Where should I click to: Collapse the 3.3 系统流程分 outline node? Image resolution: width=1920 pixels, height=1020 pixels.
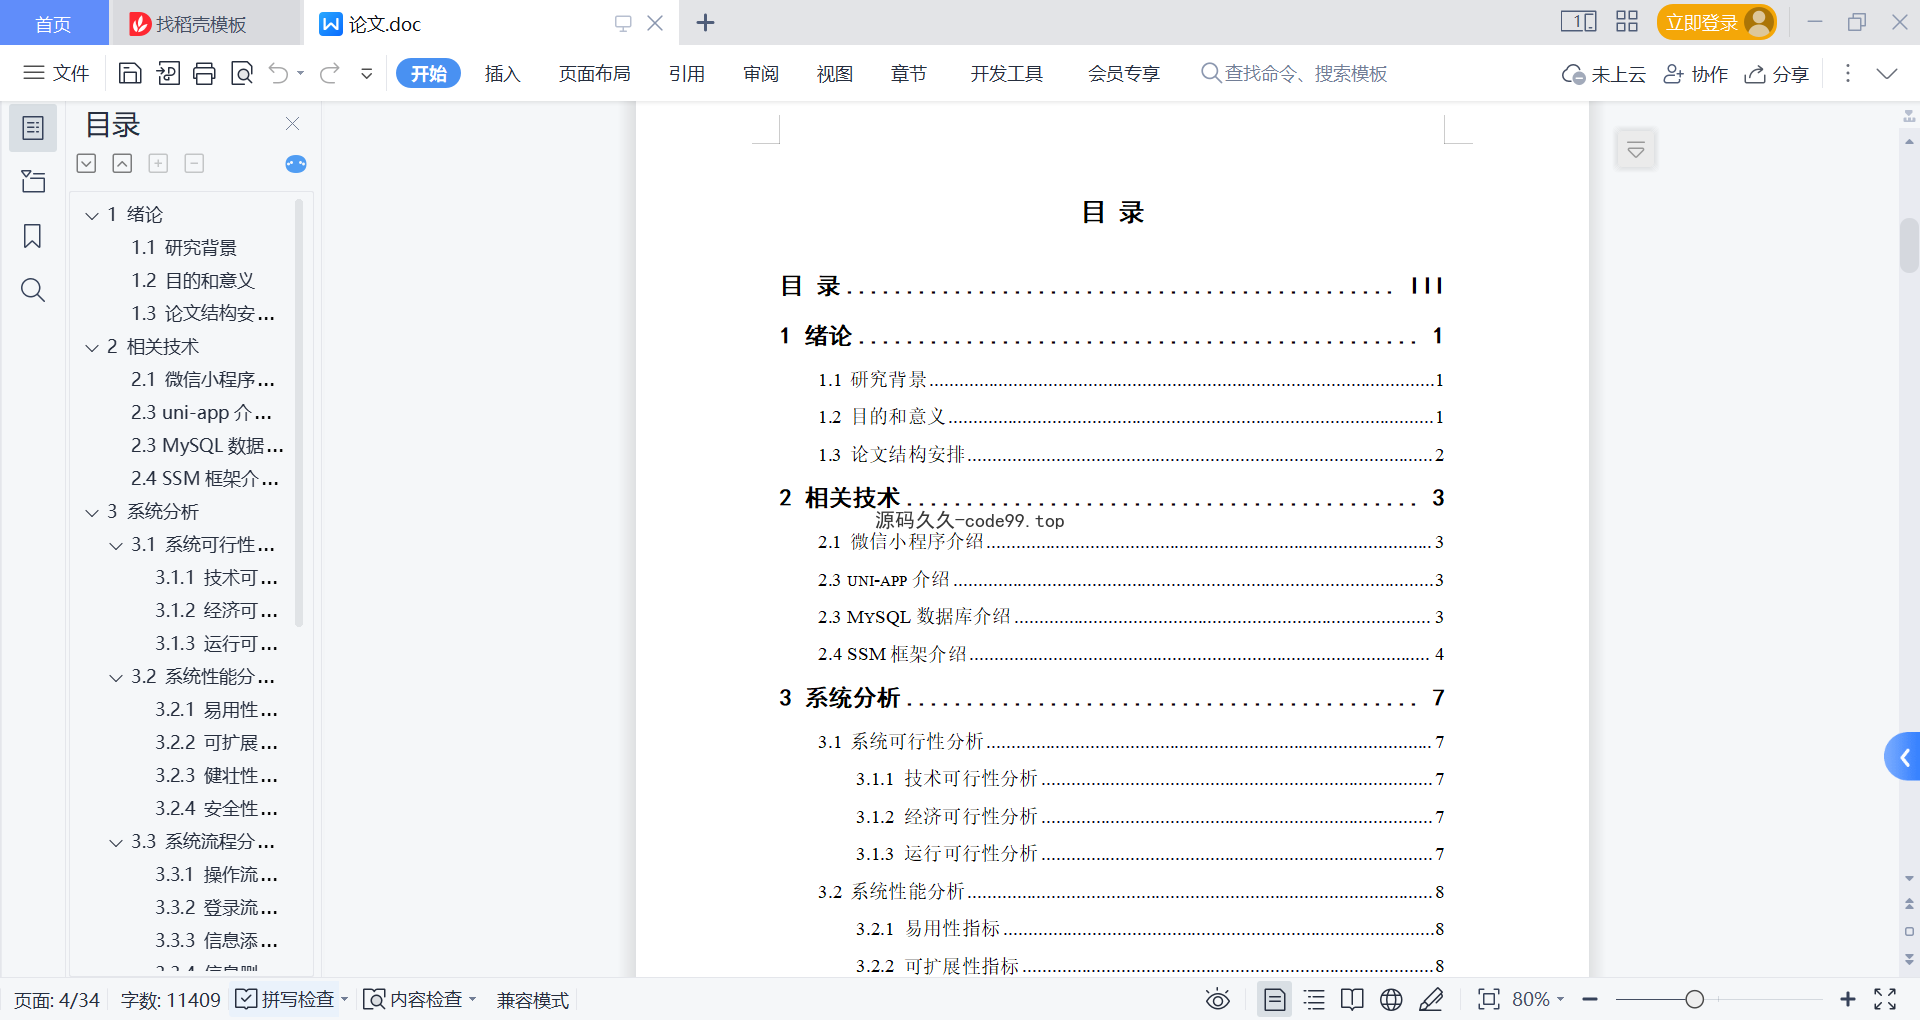tap(116, 842)
